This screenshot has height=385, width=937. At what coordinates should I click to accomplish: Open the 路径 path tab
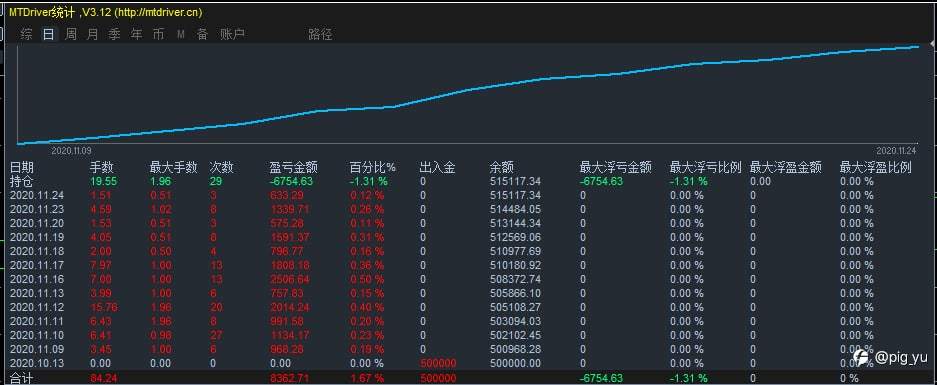[320, 34]
